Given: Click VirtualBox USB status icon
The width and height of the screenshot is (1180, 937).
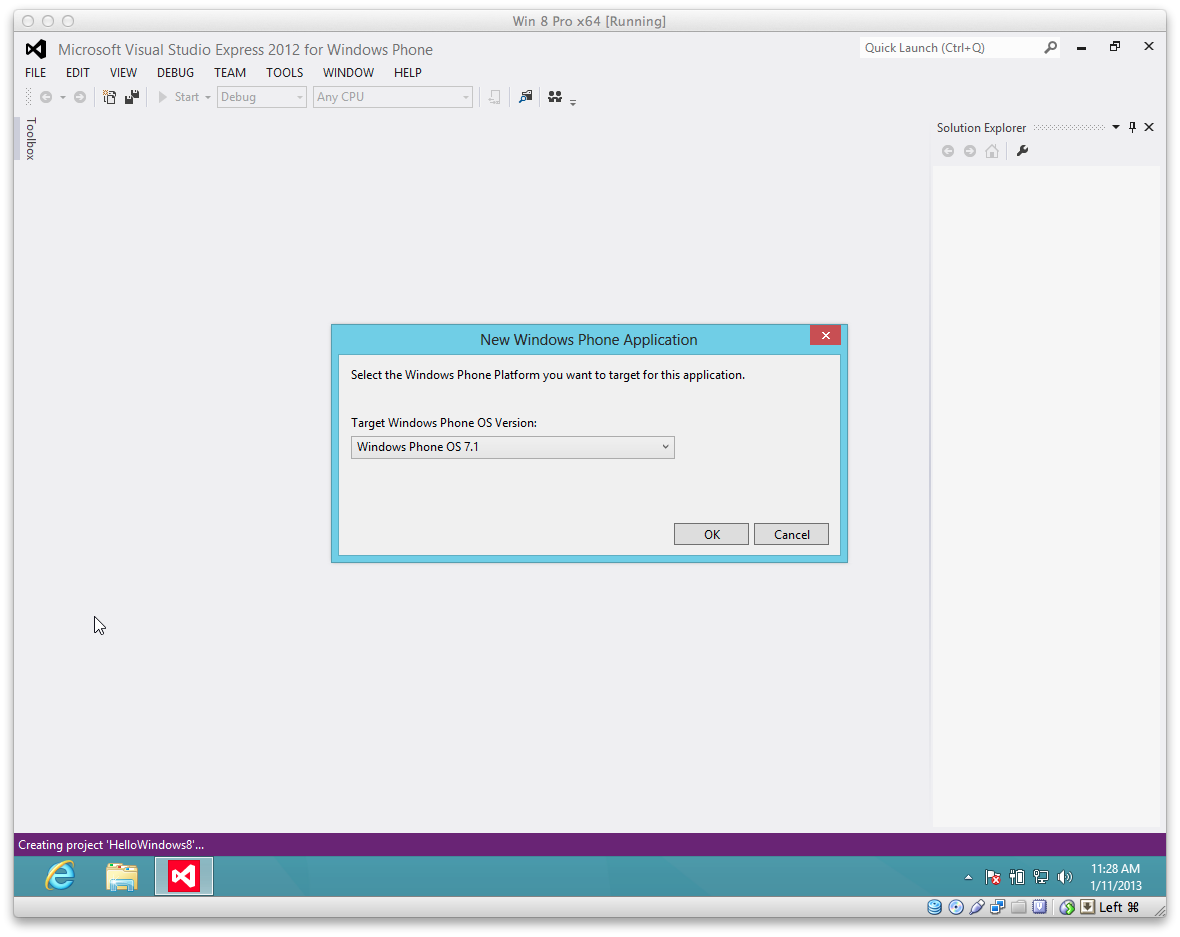Looking at the screenshot, I should 977,907.
